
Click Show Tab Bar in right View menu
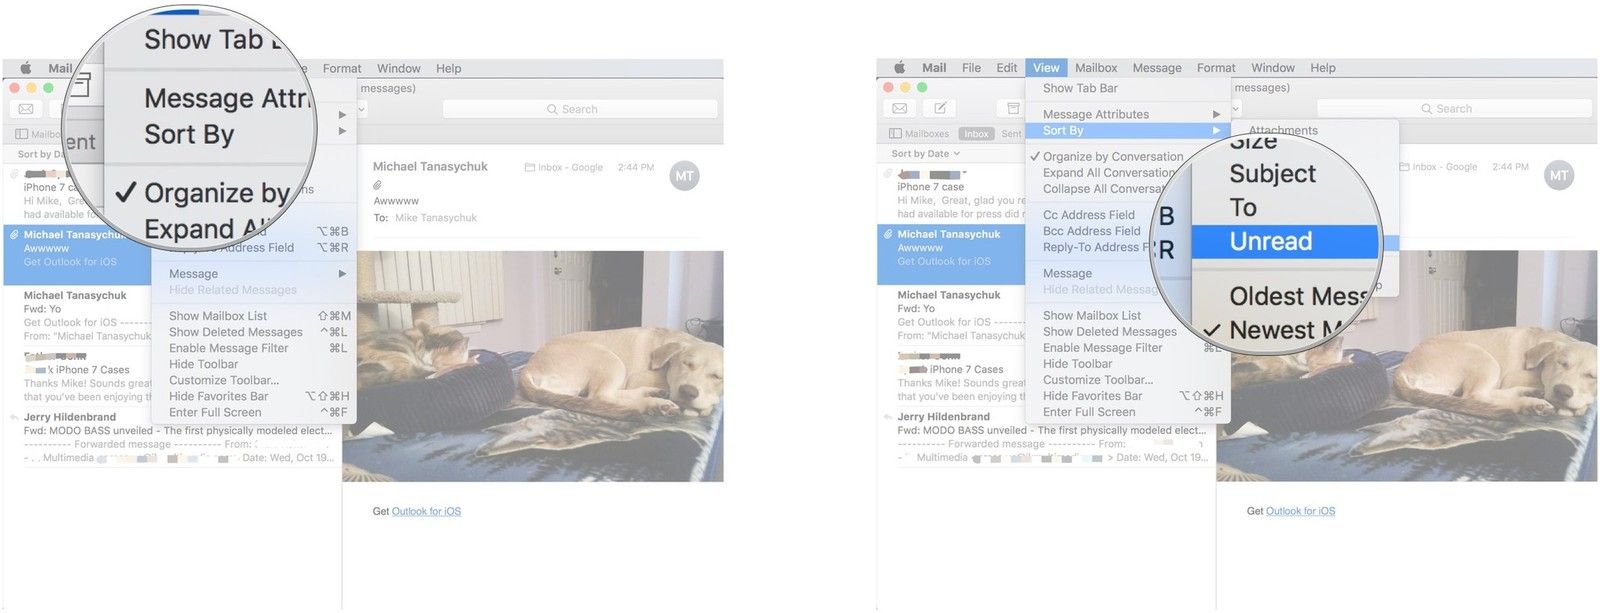(x=1080, y=88)
